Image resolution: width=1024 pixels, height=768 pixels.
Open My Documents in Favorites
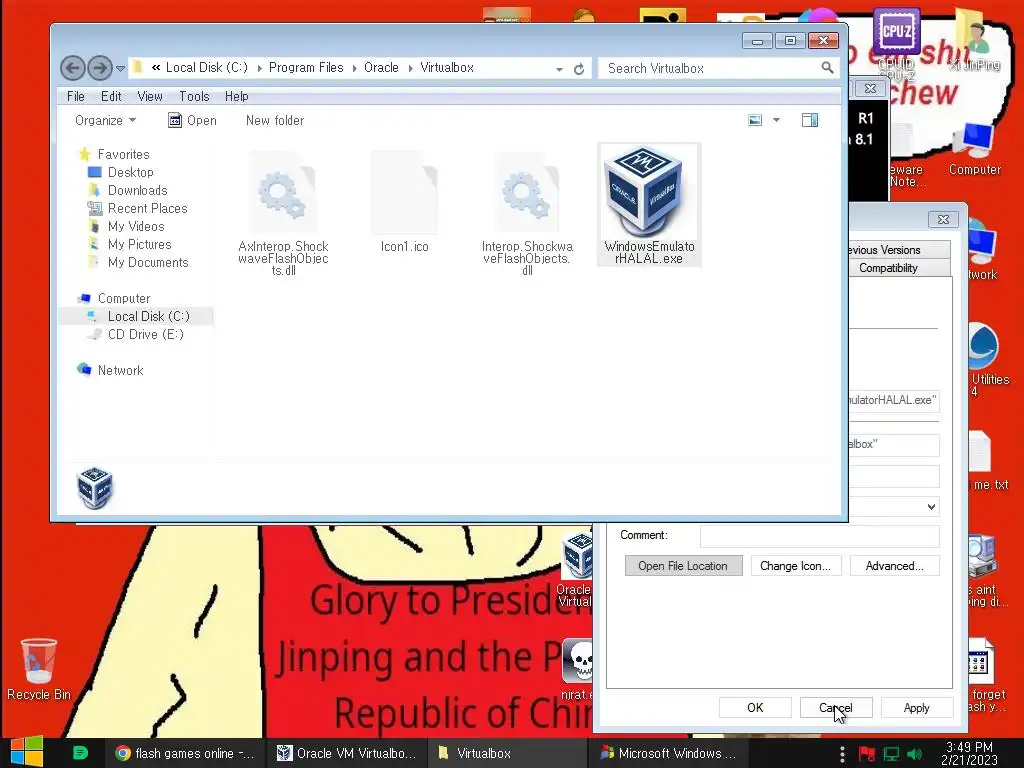(148, 262)
